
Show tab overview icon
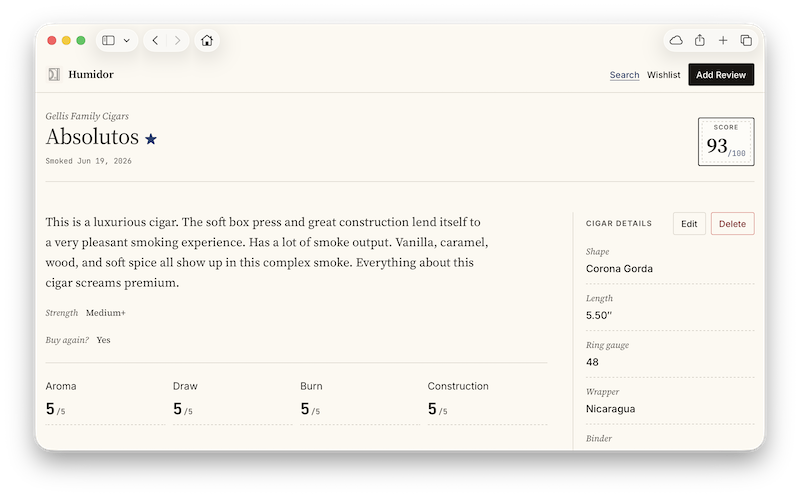point(746,40)
